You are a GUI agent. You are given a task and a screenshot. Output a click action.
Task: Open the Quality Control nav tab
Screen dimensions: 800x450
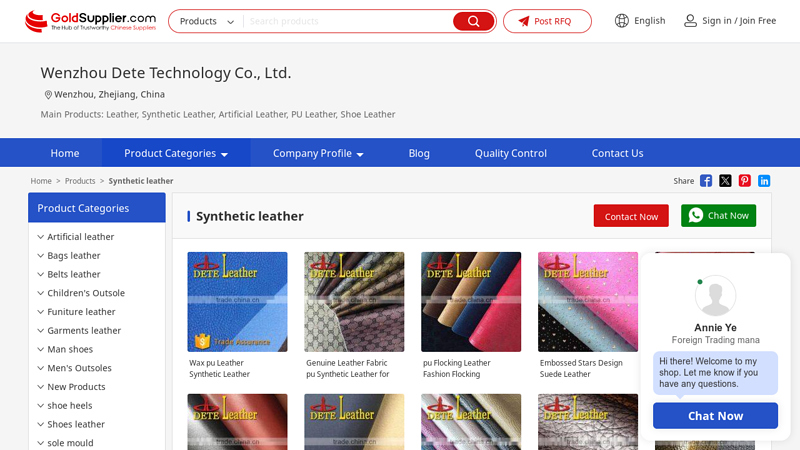click(511, 153)
